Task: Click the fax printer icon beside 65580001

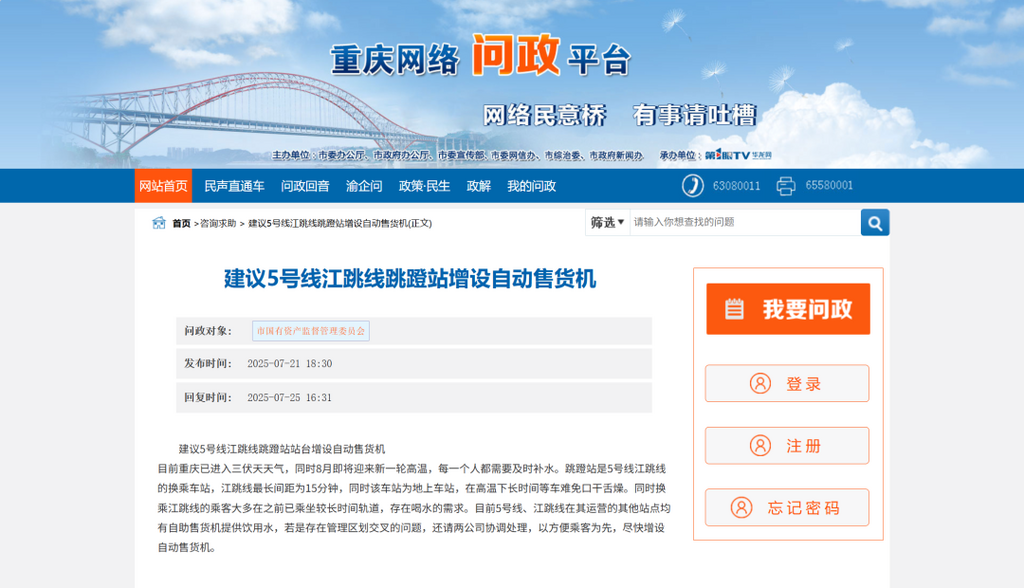Action: pos(786,186)
